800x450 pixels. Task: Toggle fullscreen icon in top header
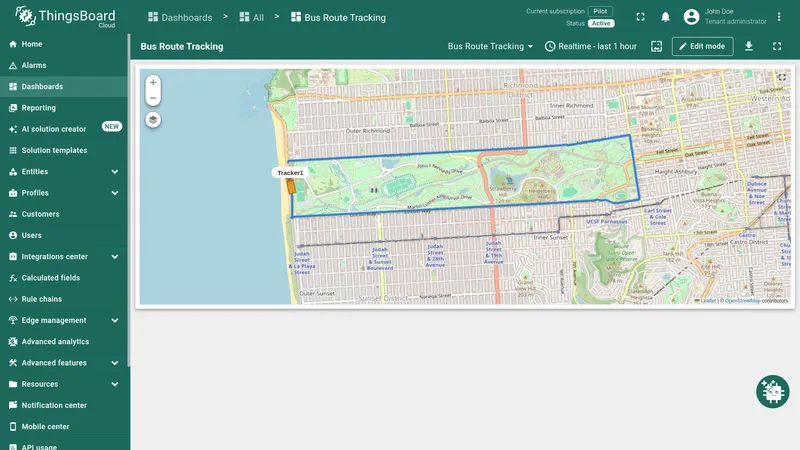coord(640,17)
